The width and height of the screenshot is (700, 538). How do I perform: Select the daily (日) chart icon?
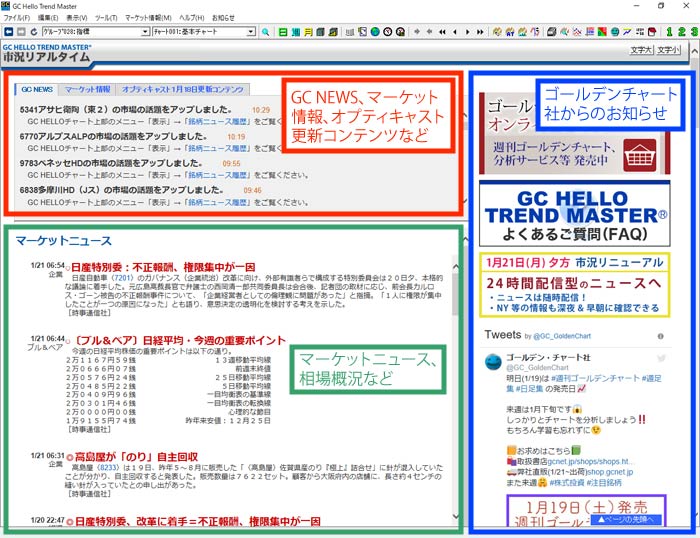click(283, 32)
